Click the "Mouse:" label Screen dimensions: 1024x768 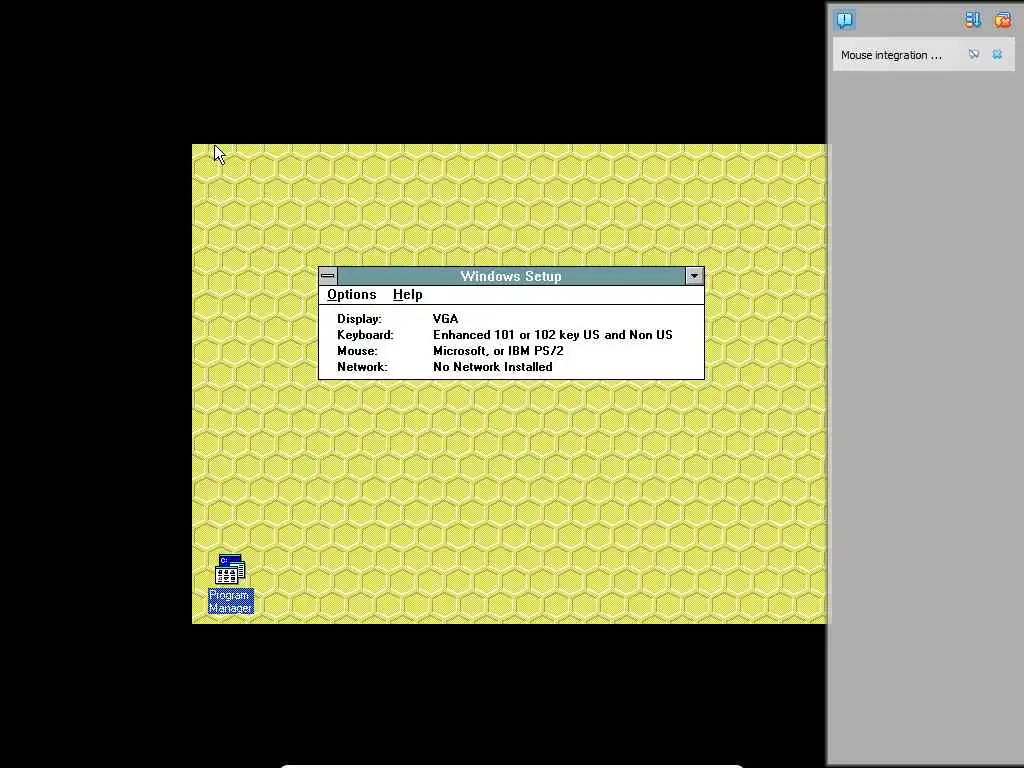357,351
